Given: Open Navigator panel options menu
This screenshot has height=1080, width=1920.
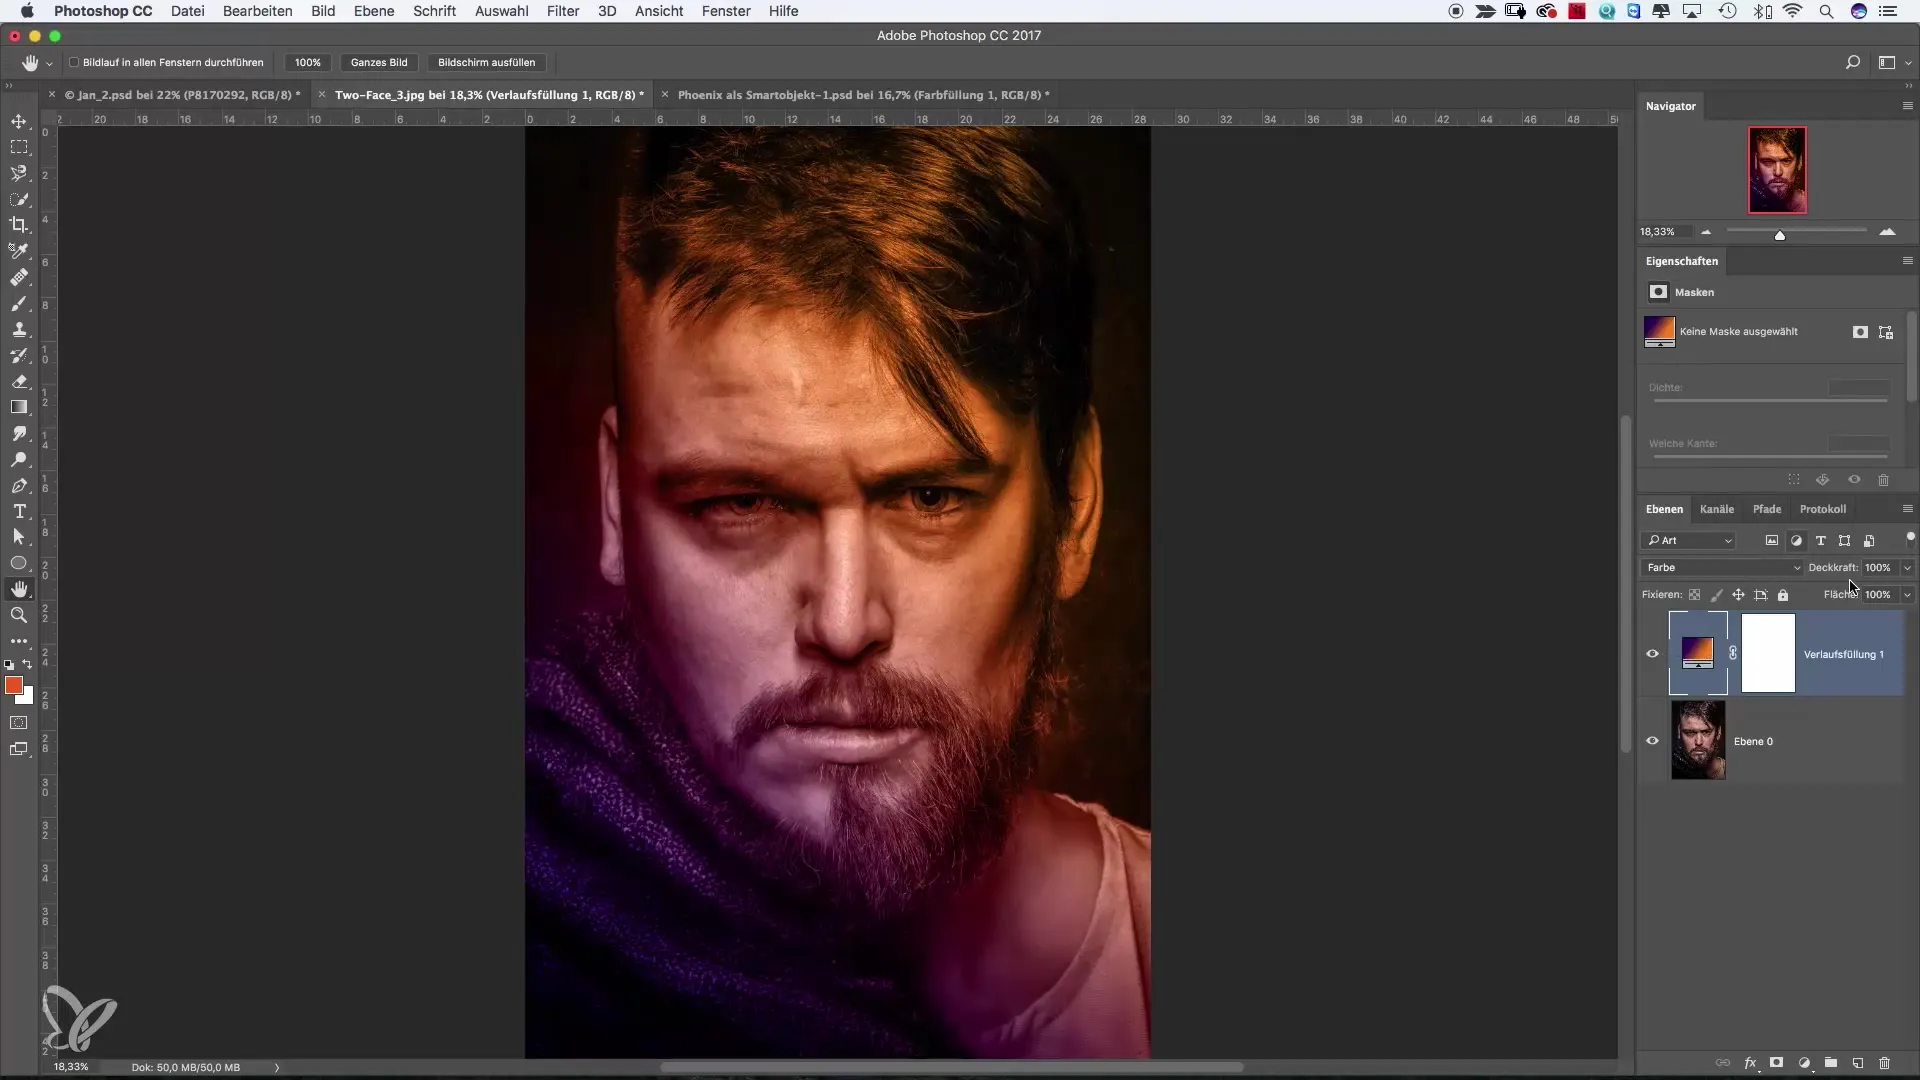Looking at the screenshot, I should click(x=1907, y=106).
